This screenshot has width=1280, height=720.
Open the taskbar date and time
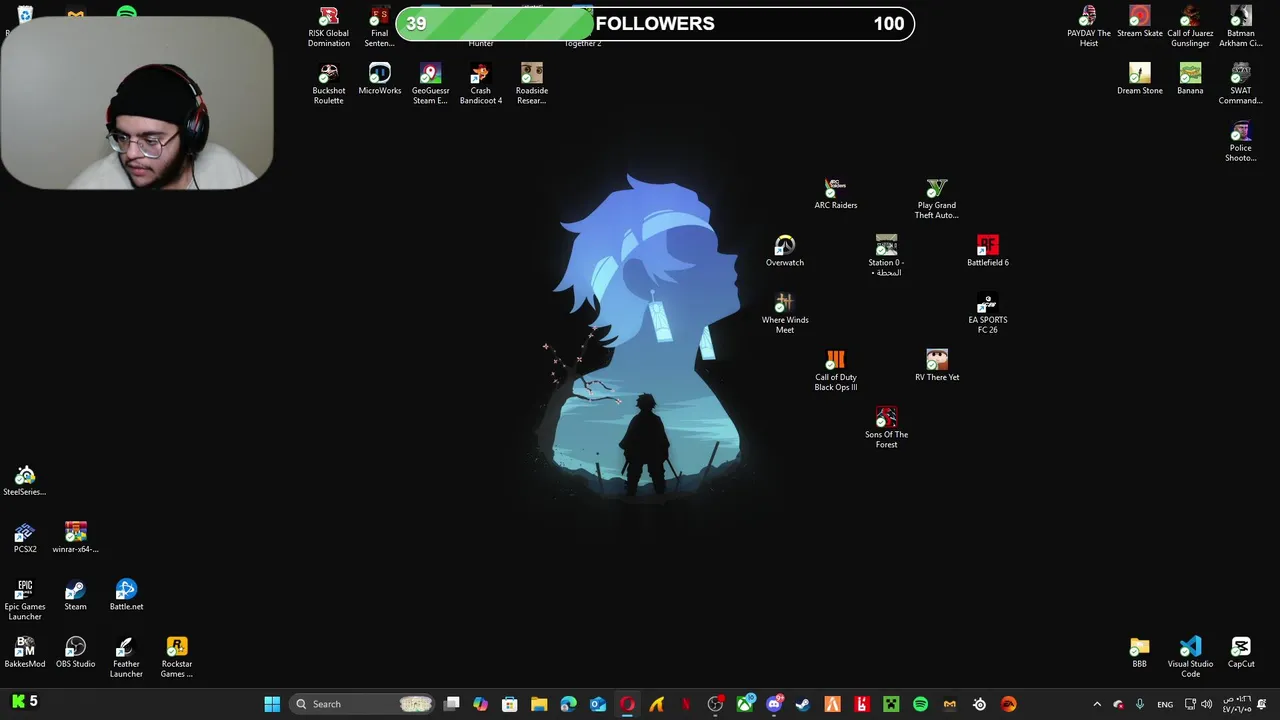coord(1236,704)
